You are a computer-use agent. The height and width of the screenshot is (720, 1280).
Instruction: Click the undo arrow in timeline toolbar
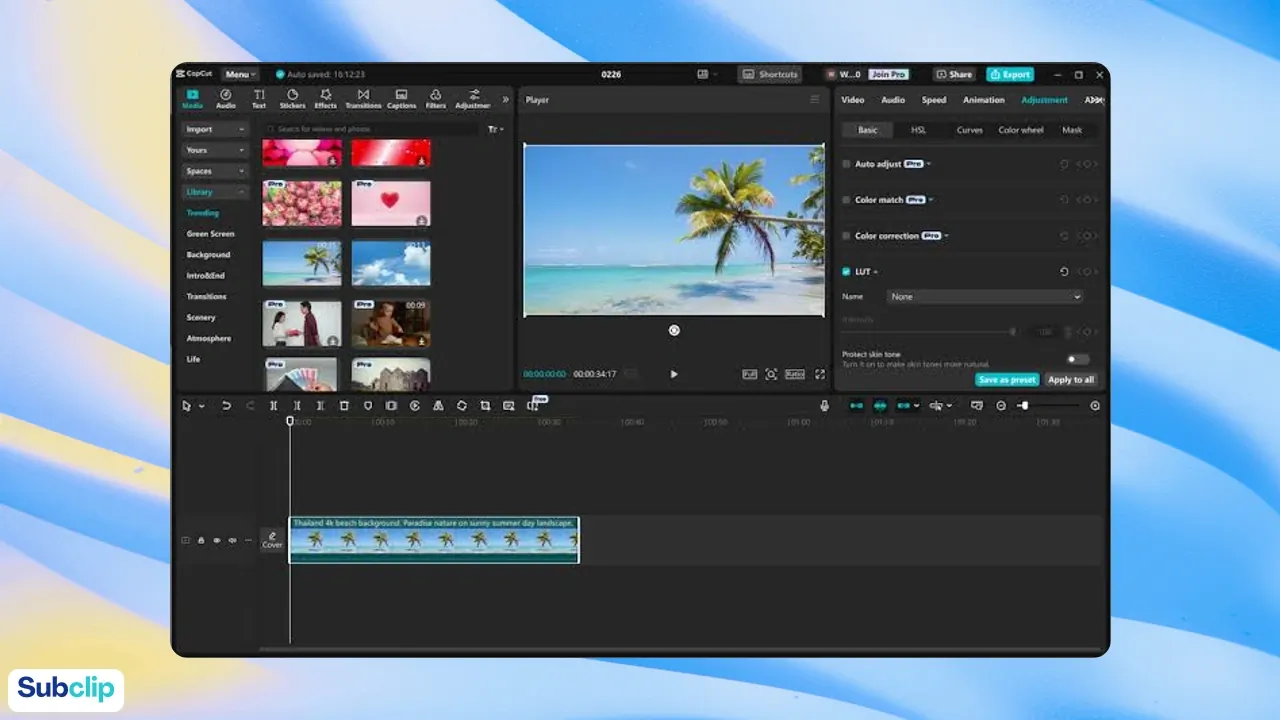[227, 405]
